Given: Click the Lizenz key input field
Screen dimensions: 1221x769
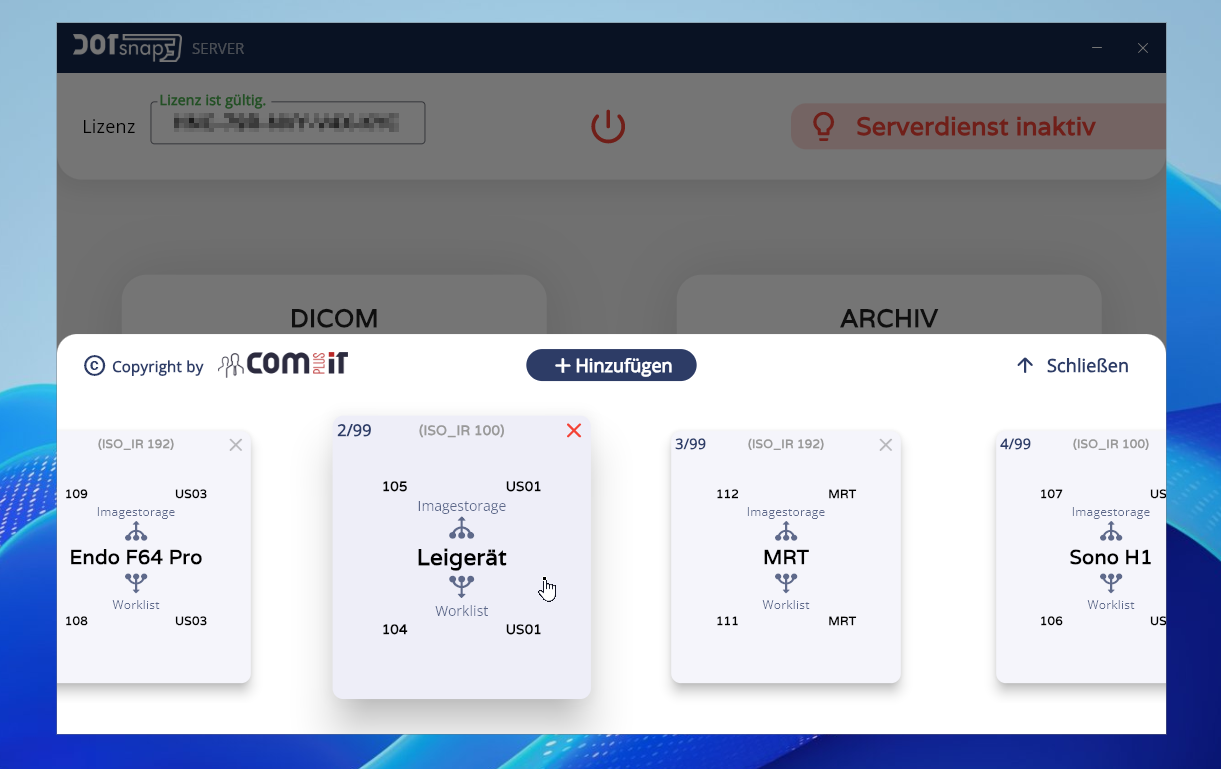Looking at the screenshot, I should [288, 123].
